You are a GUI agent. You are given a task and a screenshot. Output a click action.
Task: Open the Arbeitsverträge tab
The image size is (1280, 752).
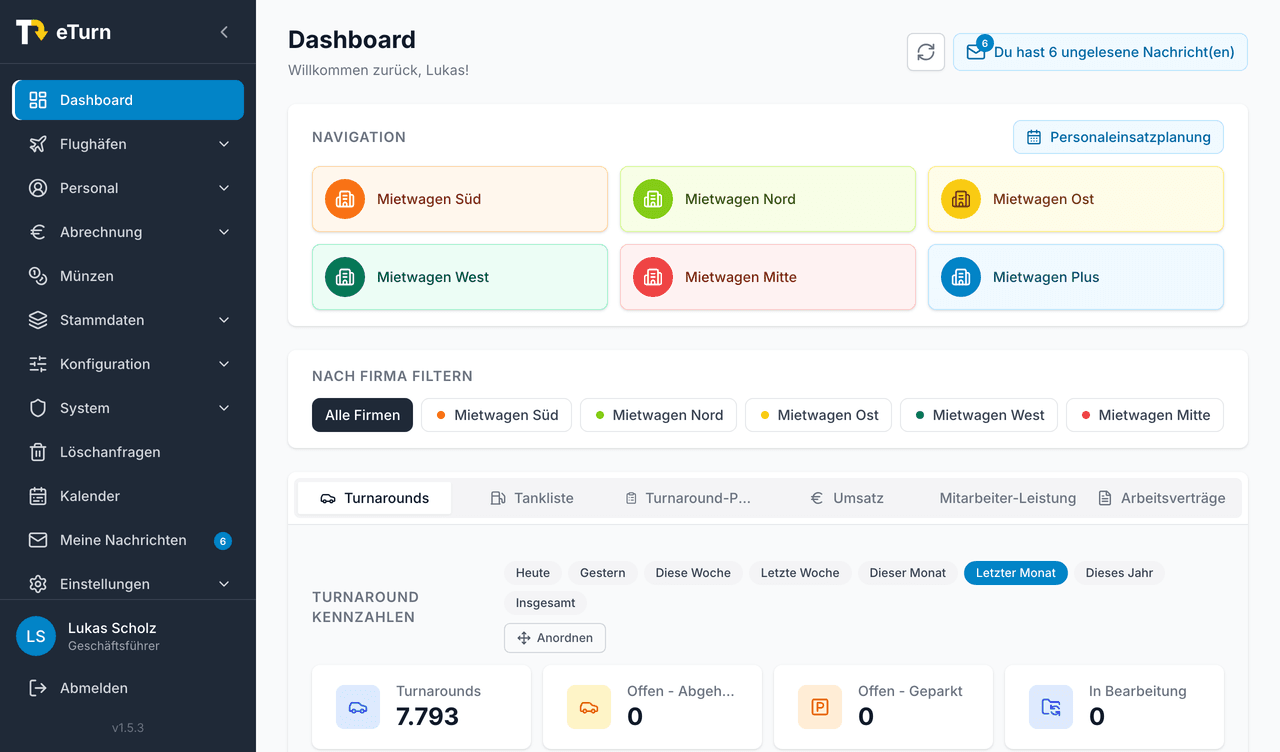tap(1162, 498)
